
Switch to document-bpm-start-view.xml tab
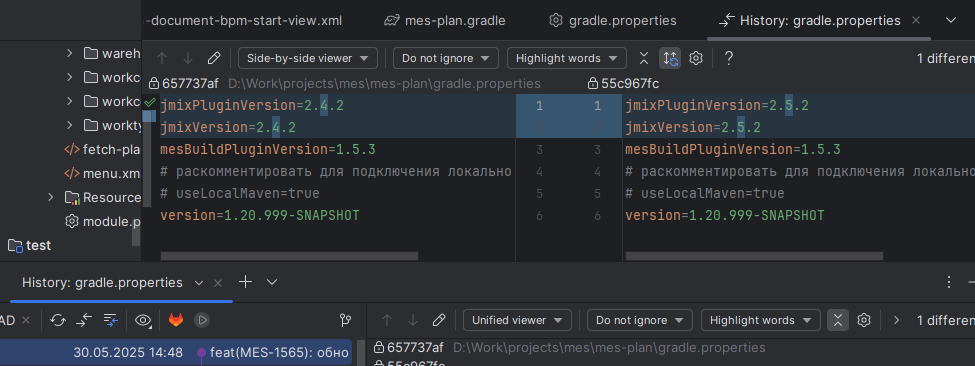[244, 21]
